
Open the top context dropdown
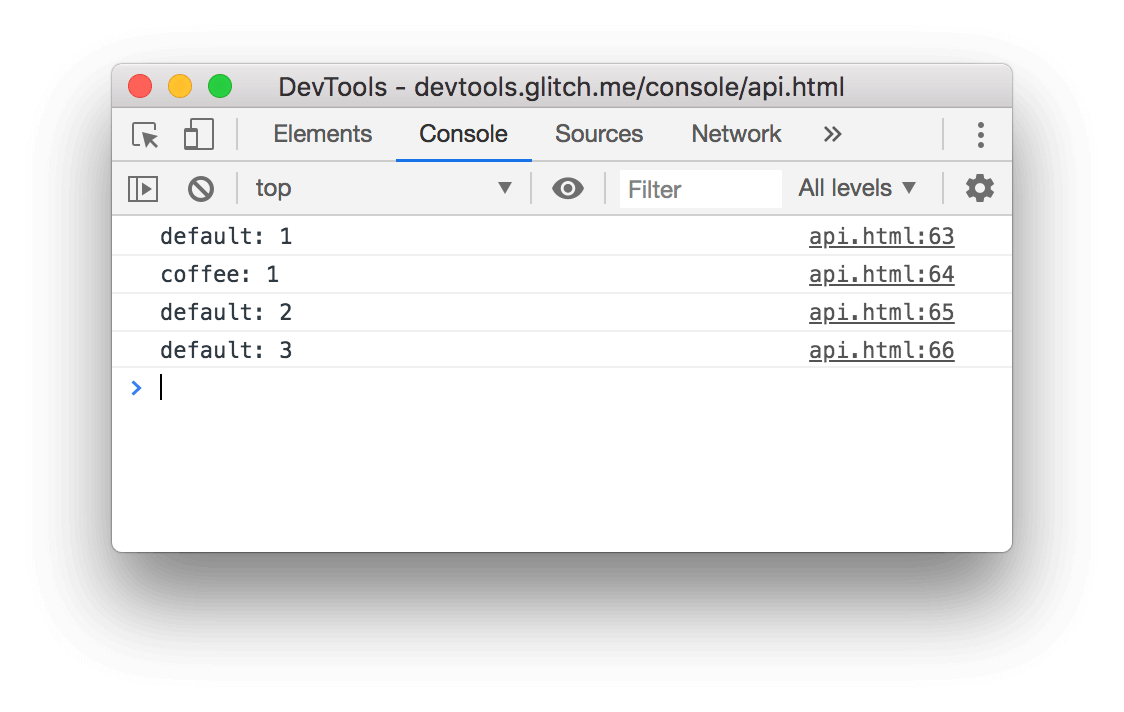384,188
